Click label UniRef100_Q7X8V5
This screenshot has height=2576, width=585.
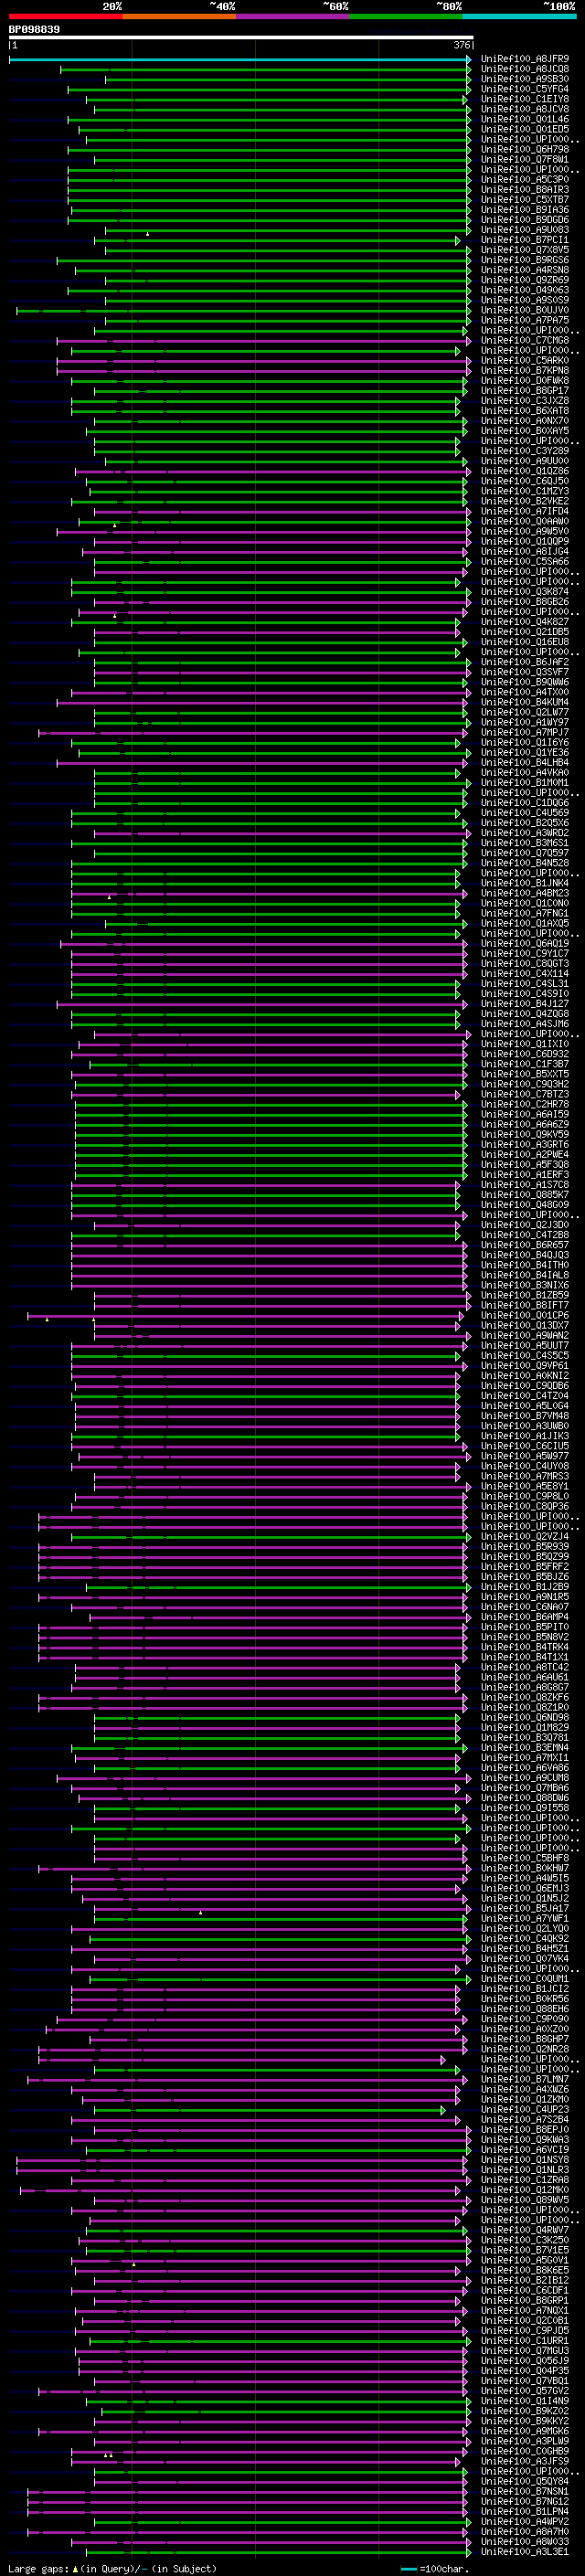[x=525, y=250]
